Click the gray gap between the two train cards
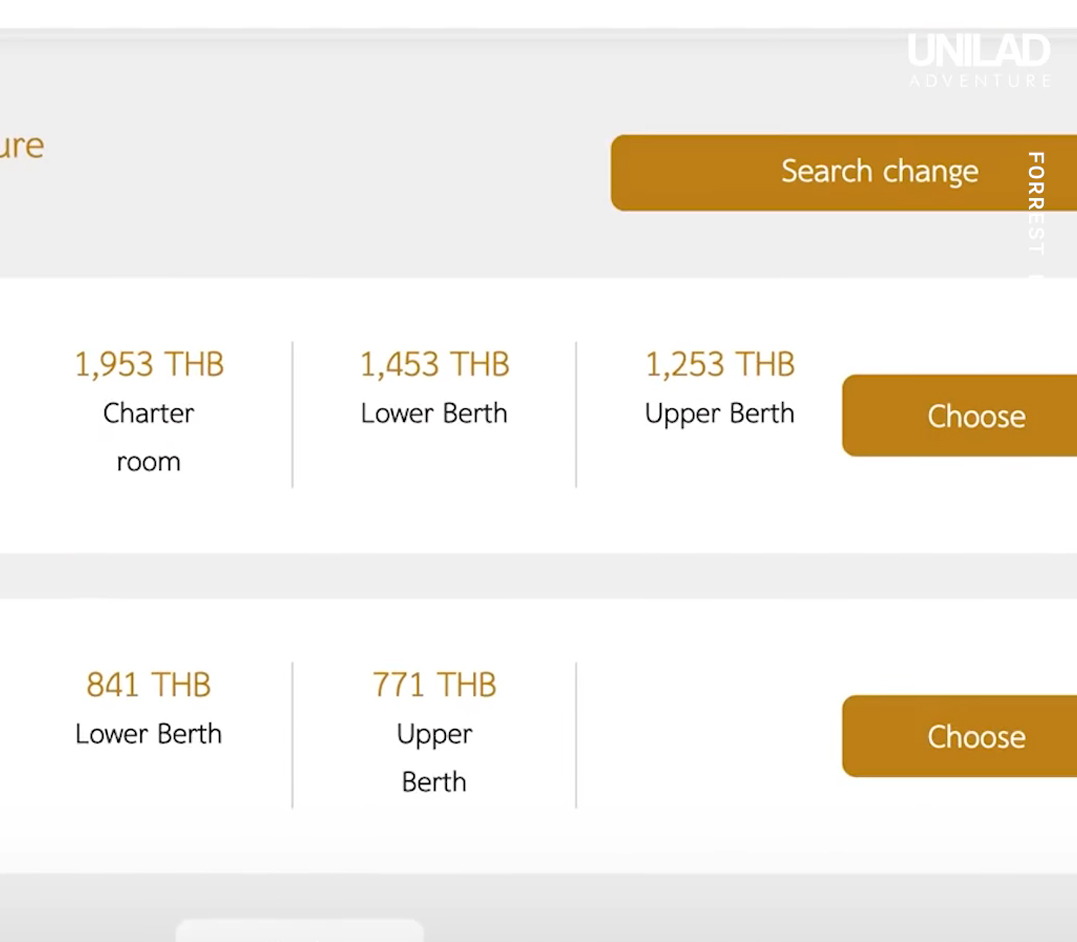 (x=538, y=576)
